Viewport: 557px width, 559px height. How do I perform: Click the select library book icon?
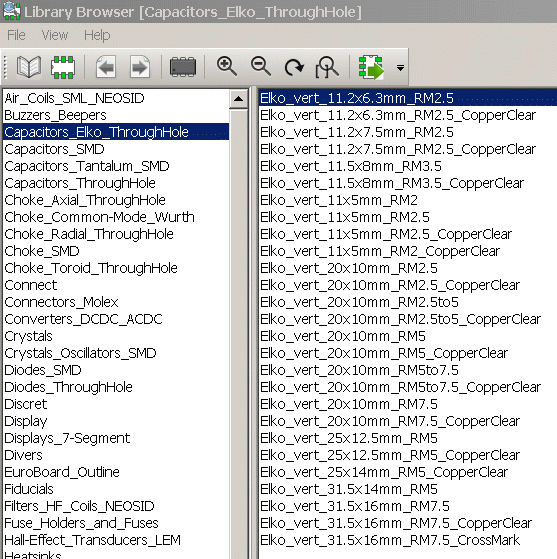(x=29, y=67)
